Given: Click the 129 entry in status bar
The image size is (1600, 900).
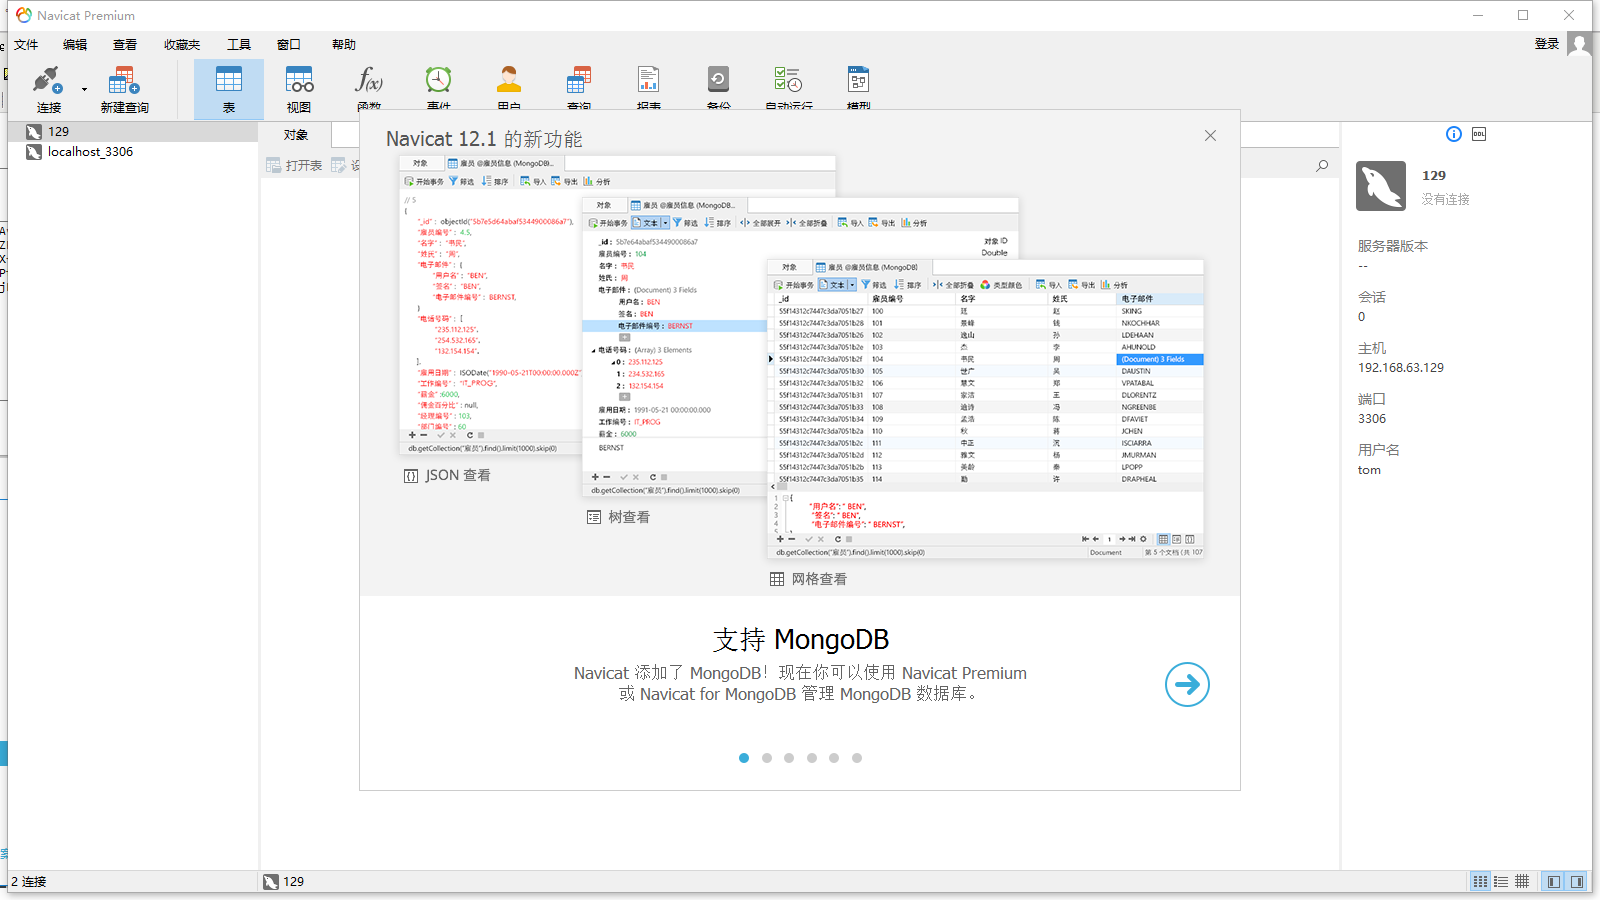Looking at the screenshot, I should (x=284, y=881).
